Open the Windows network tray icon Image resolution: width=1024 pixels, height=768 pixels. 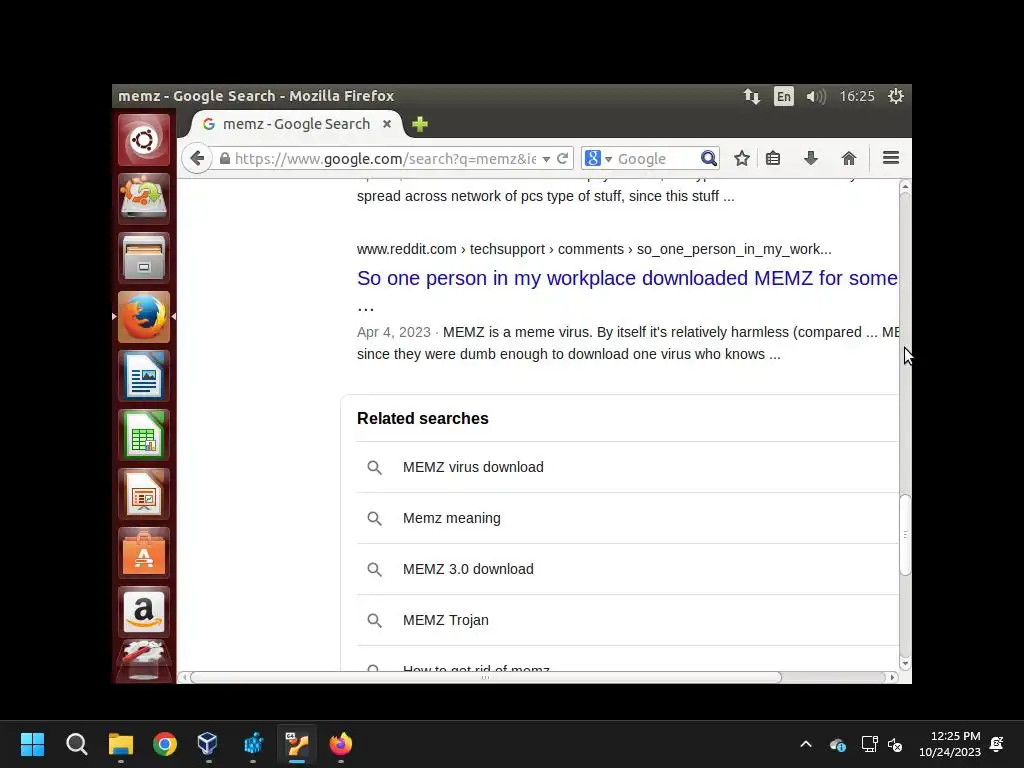click(x=869, y=744)
